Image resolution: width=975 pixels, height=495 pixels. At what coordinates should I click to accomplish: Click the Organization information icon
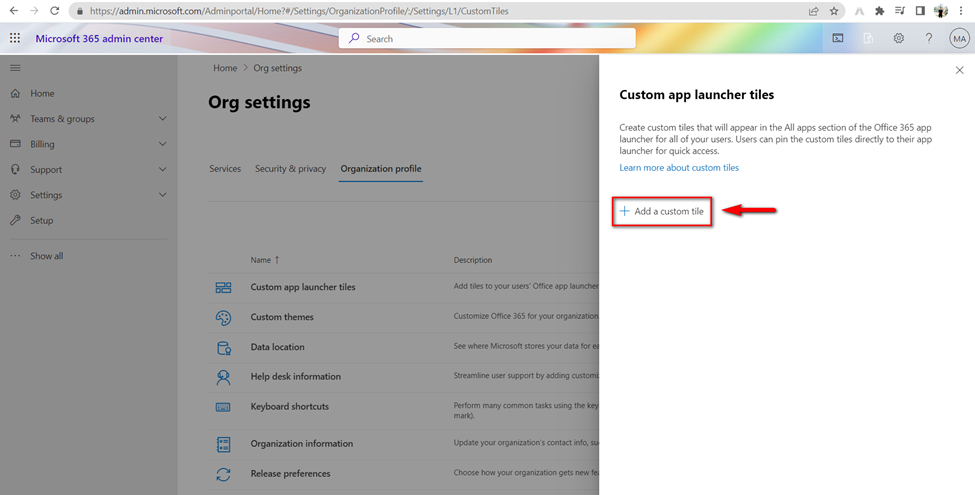(x=223, y=444)
